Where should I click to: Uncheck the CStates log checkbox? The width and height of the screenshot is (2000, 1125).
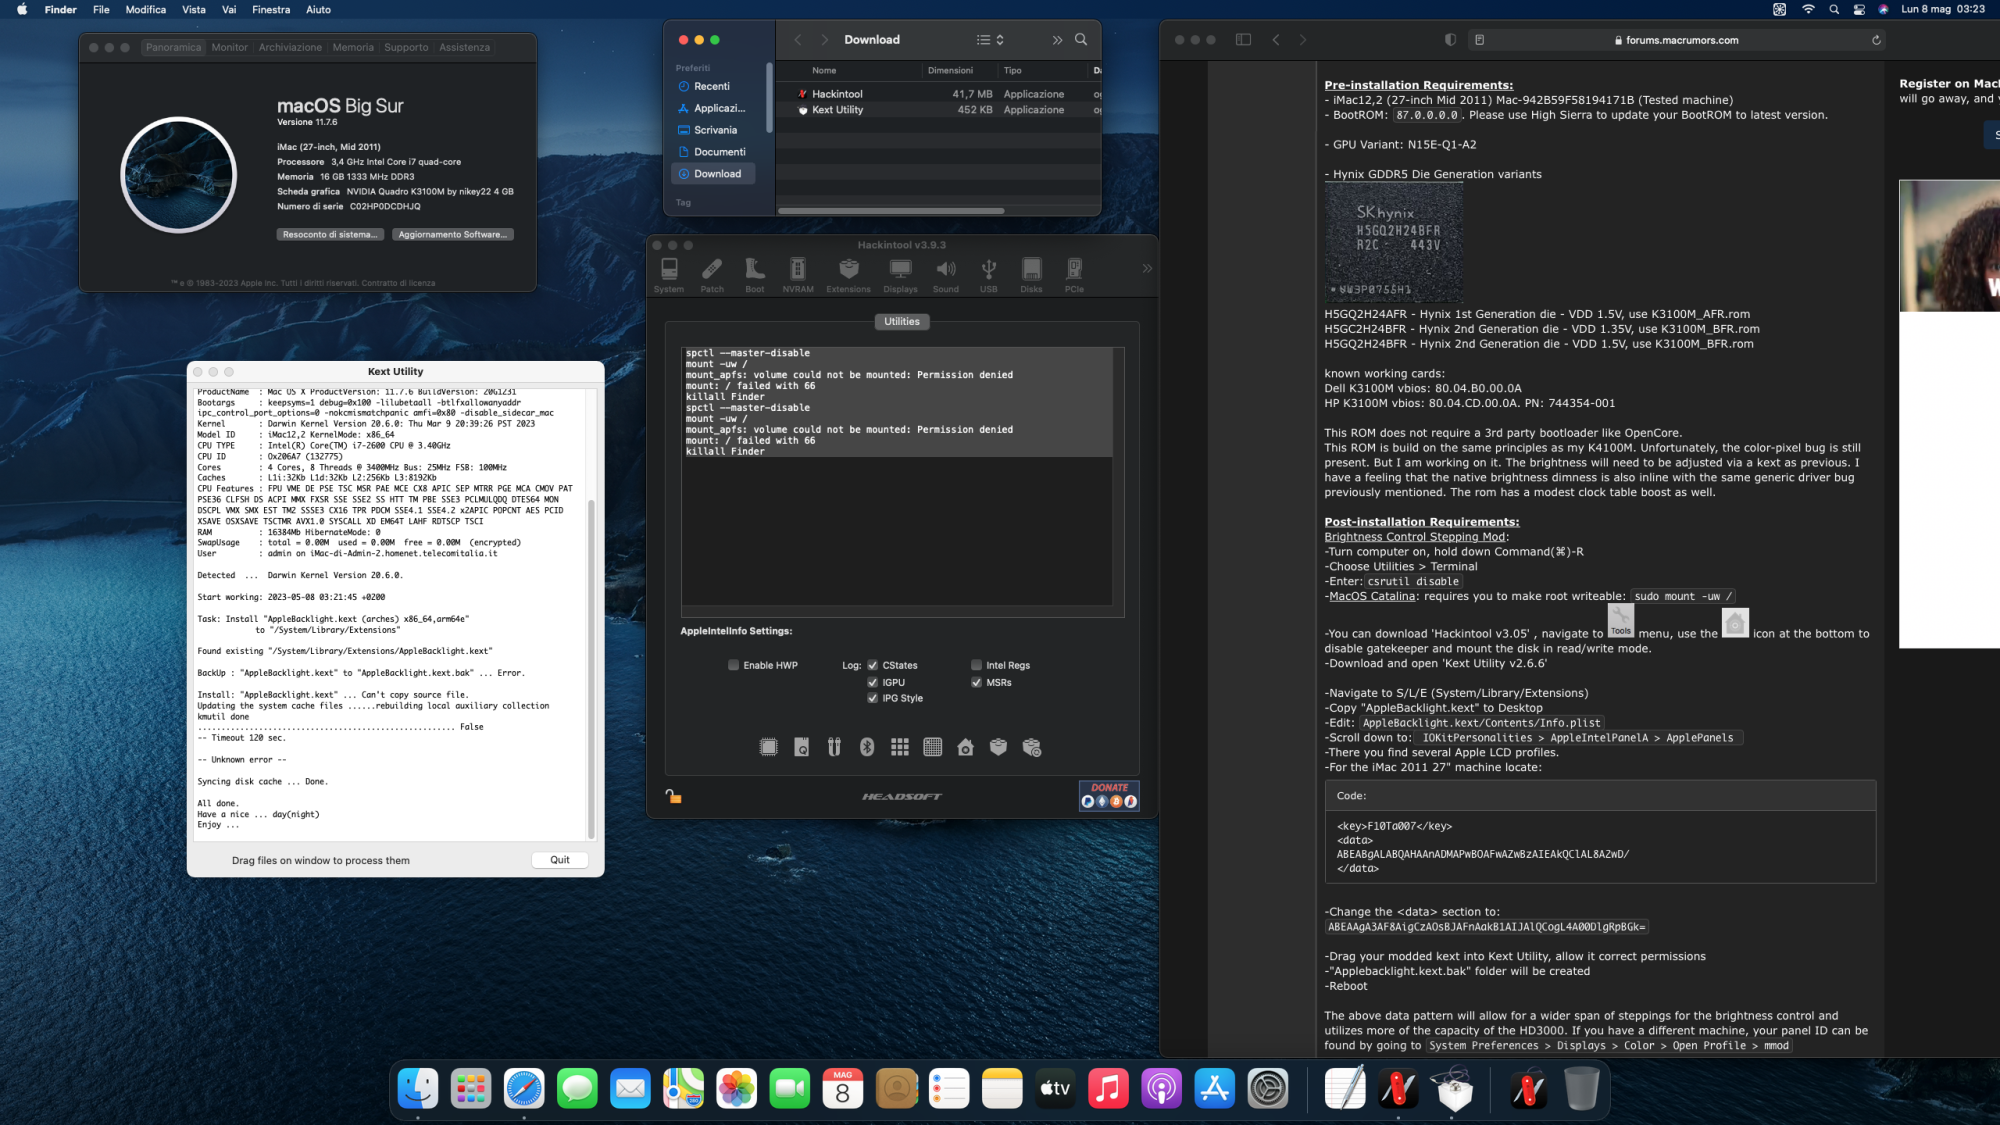[x=872, y=665]
